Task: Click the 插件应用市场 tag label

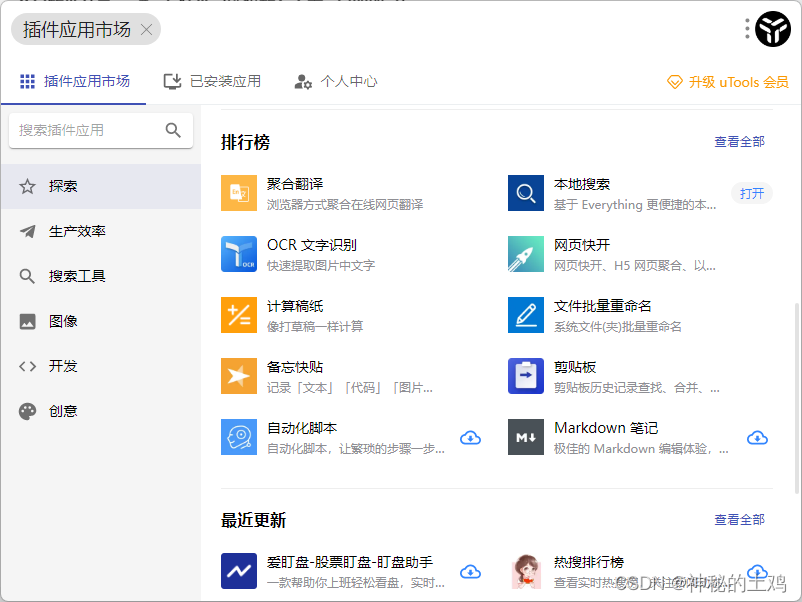Action: point(77,30)
